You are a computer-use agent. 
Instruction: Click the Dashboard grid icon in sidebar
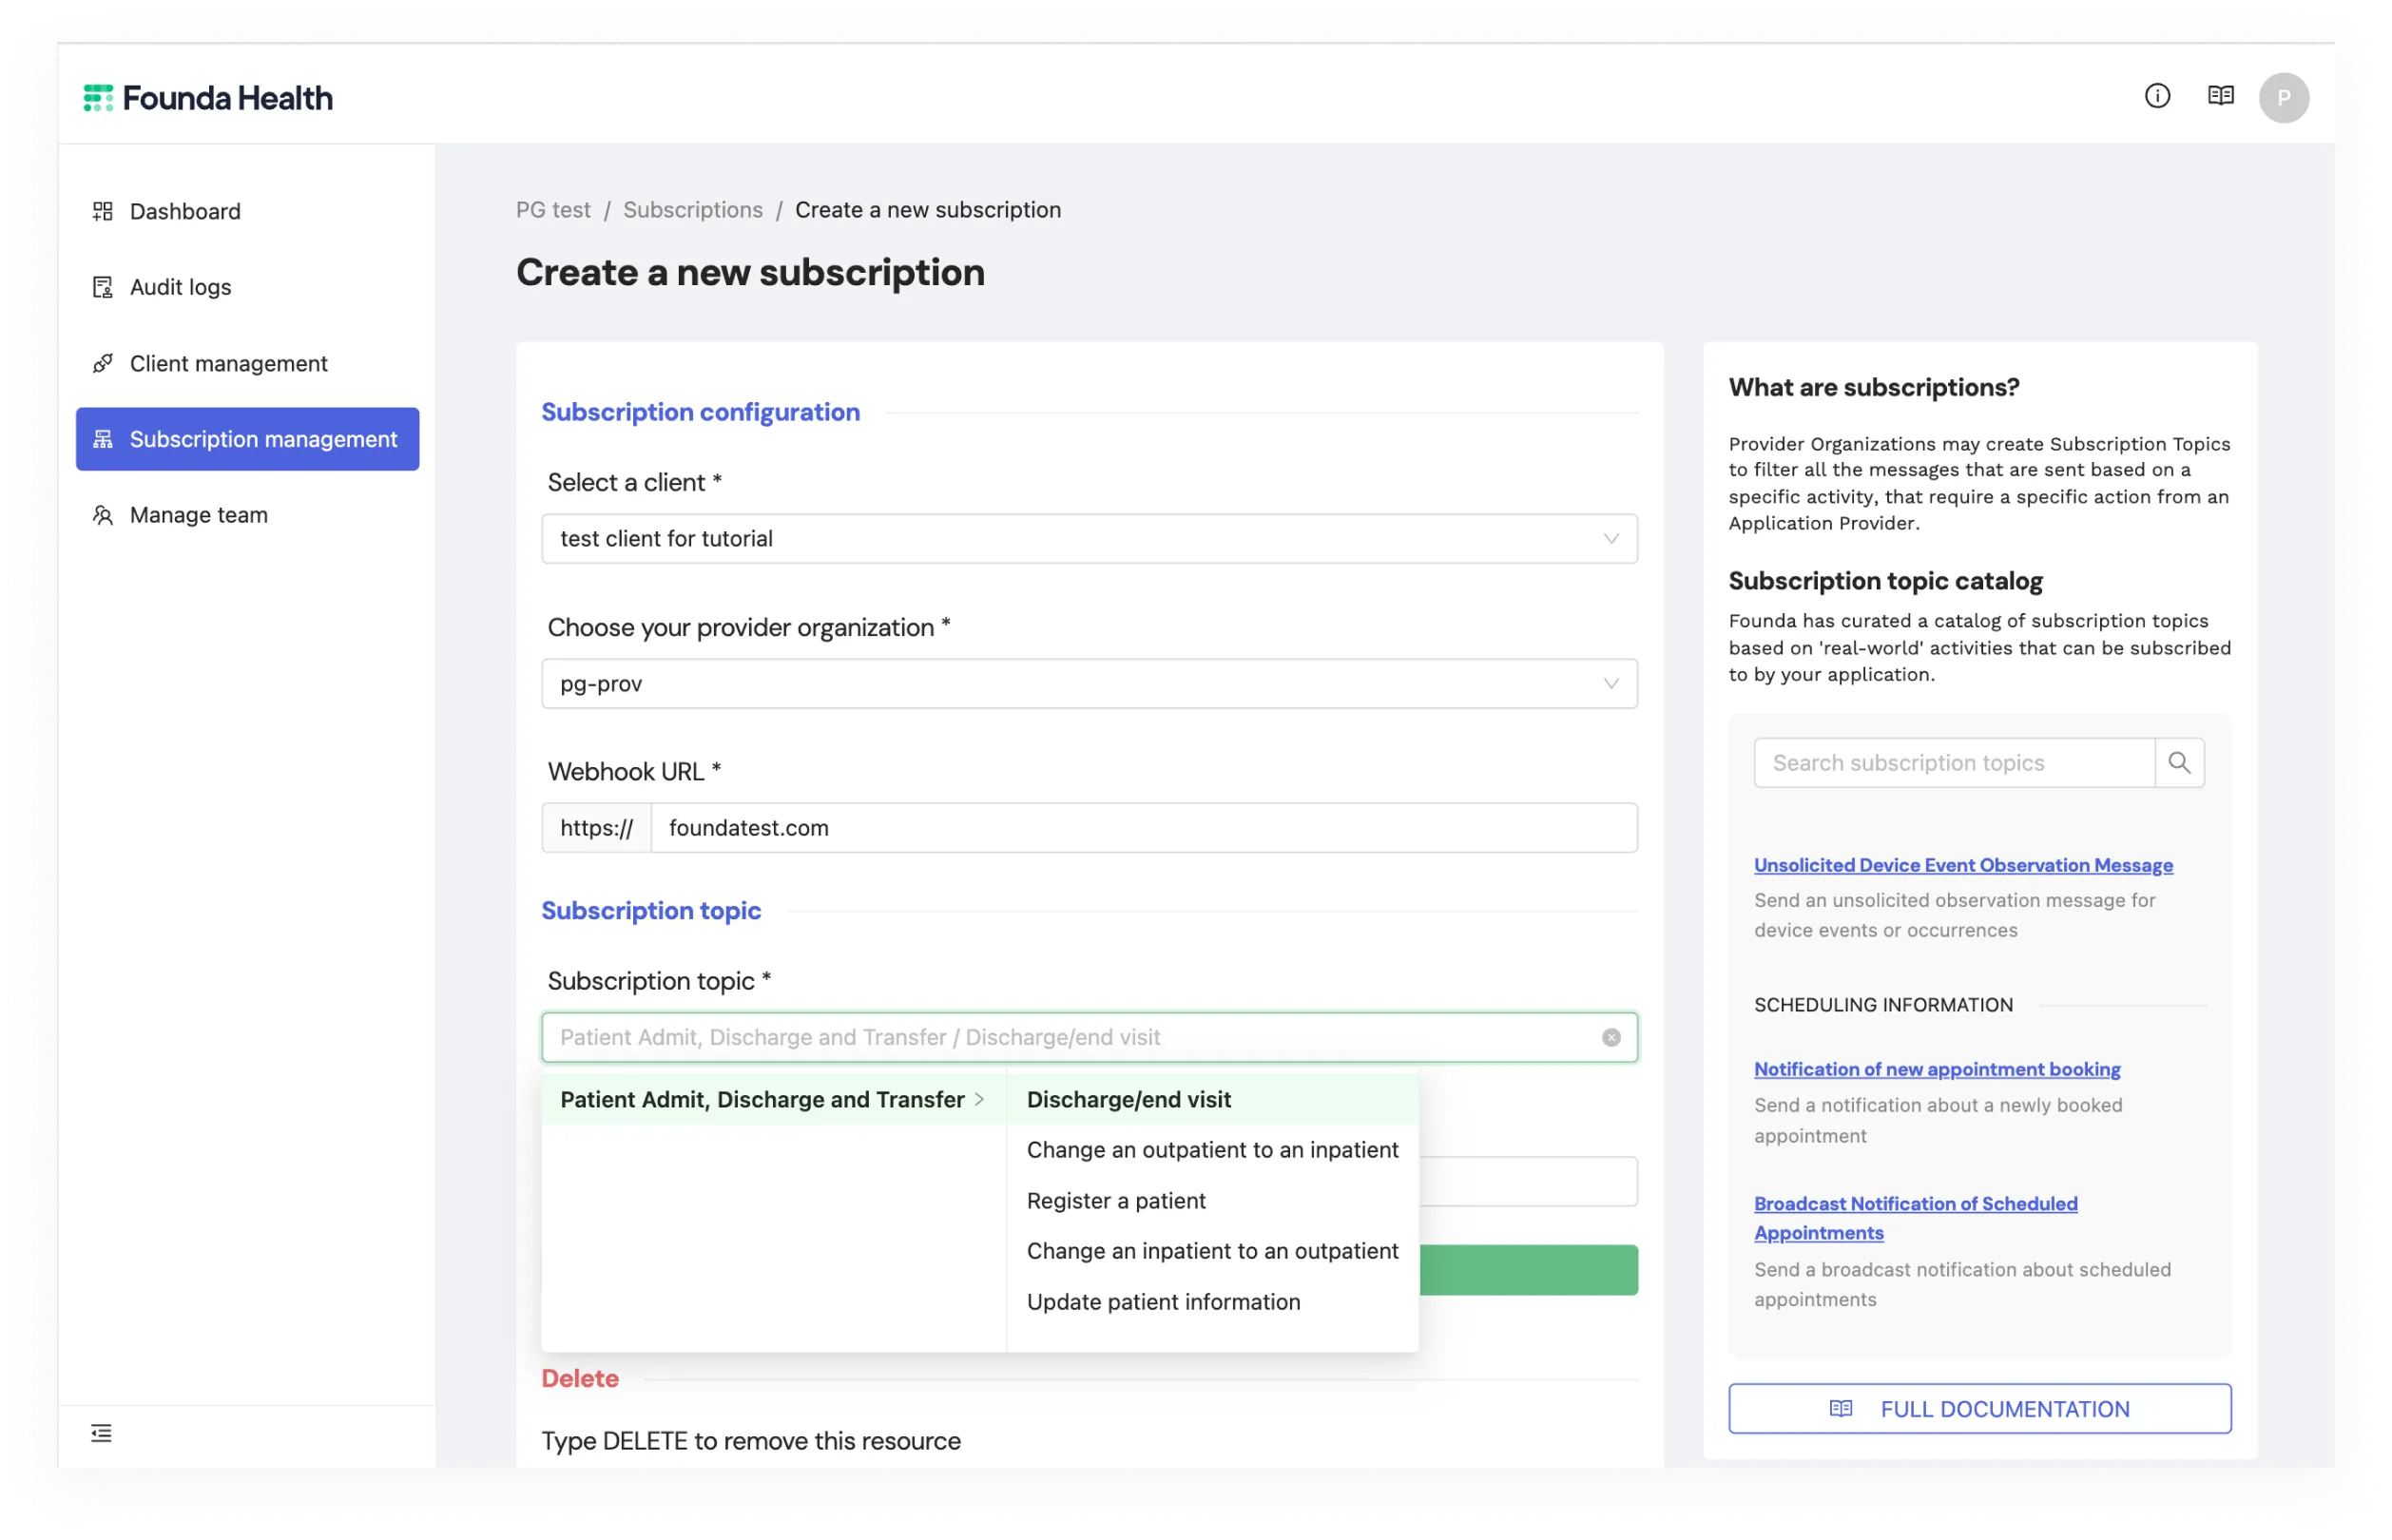pyautogui.click(x=102, y=211)
